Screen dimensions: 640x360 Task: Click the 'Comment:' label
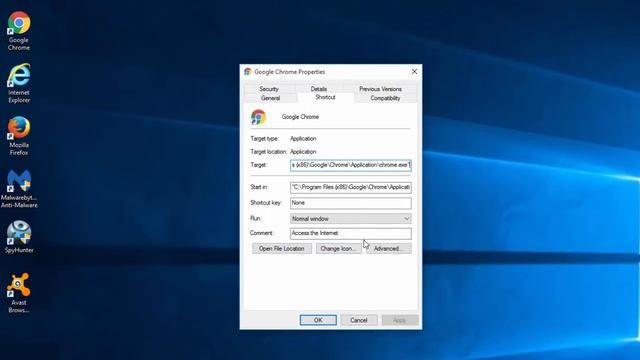(262, 233)
